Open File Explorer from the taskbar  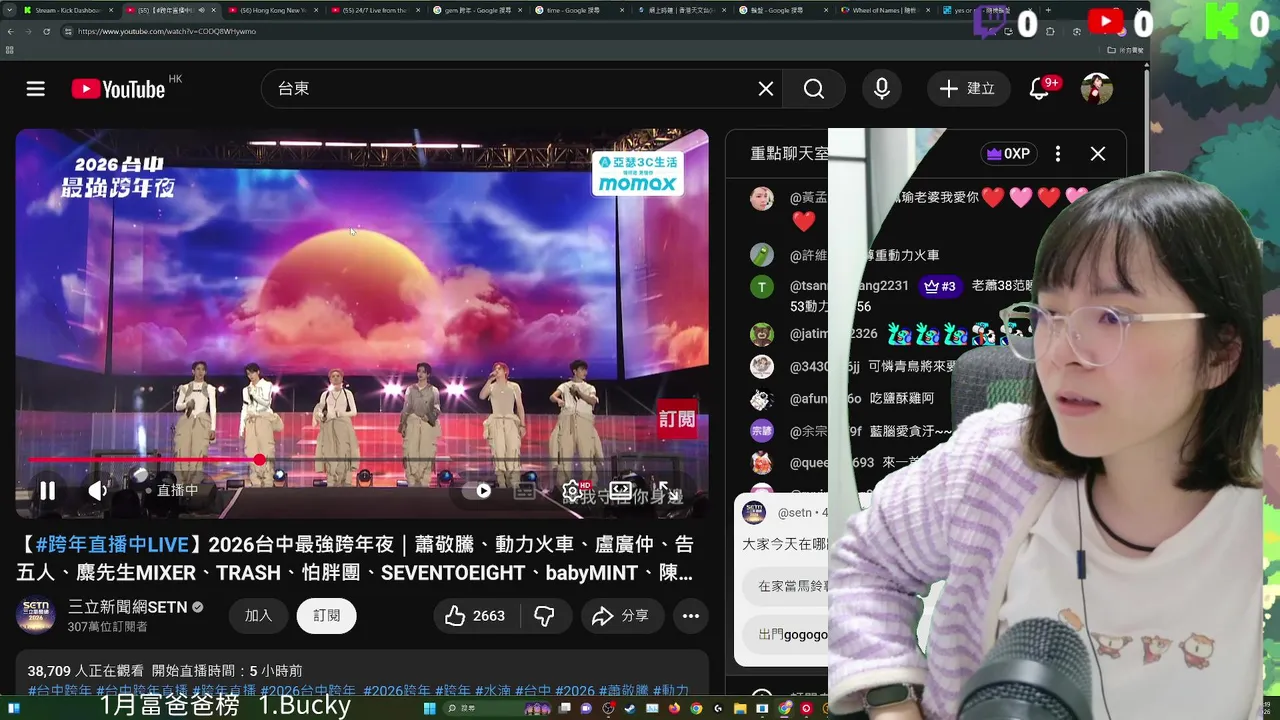pos(740,709)
